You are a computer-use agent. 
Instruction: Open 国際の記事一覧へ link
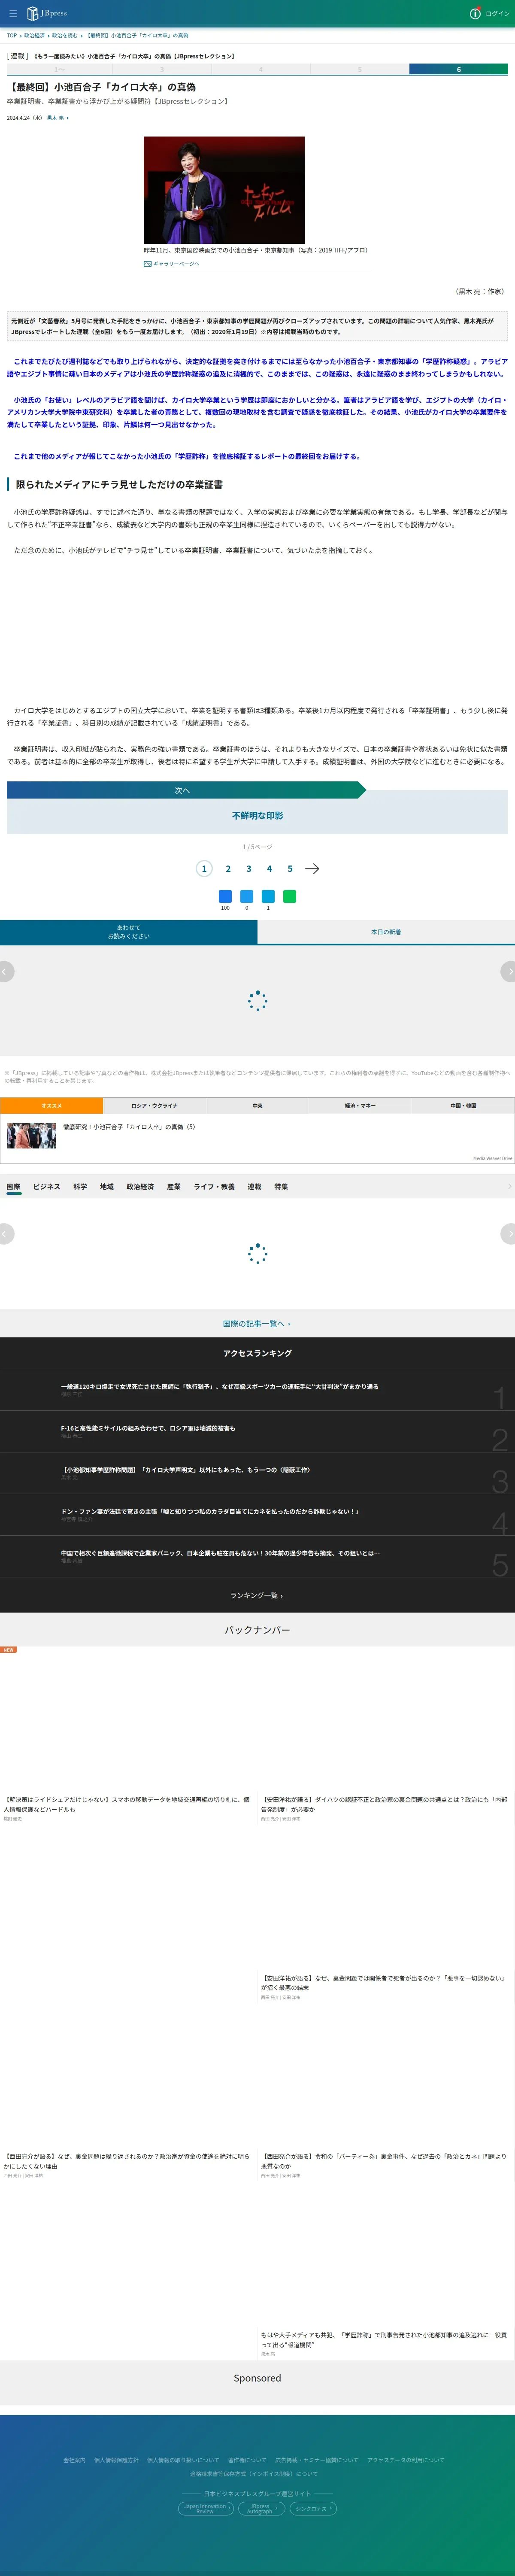point(257,1323)
